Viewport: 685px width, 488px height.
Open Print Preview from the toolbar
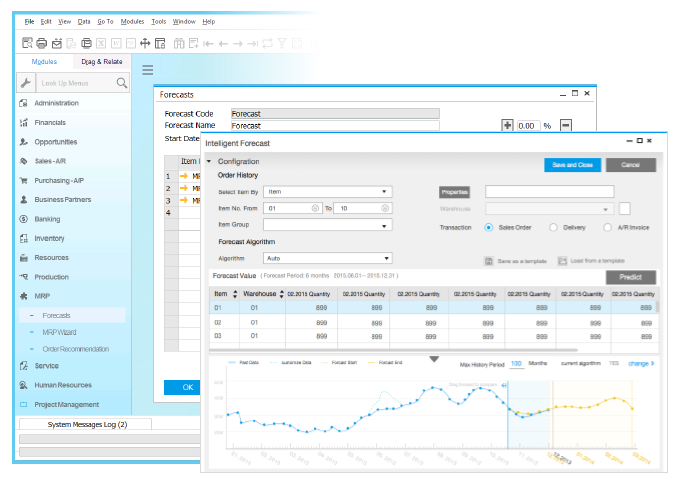tap(27, 43)
